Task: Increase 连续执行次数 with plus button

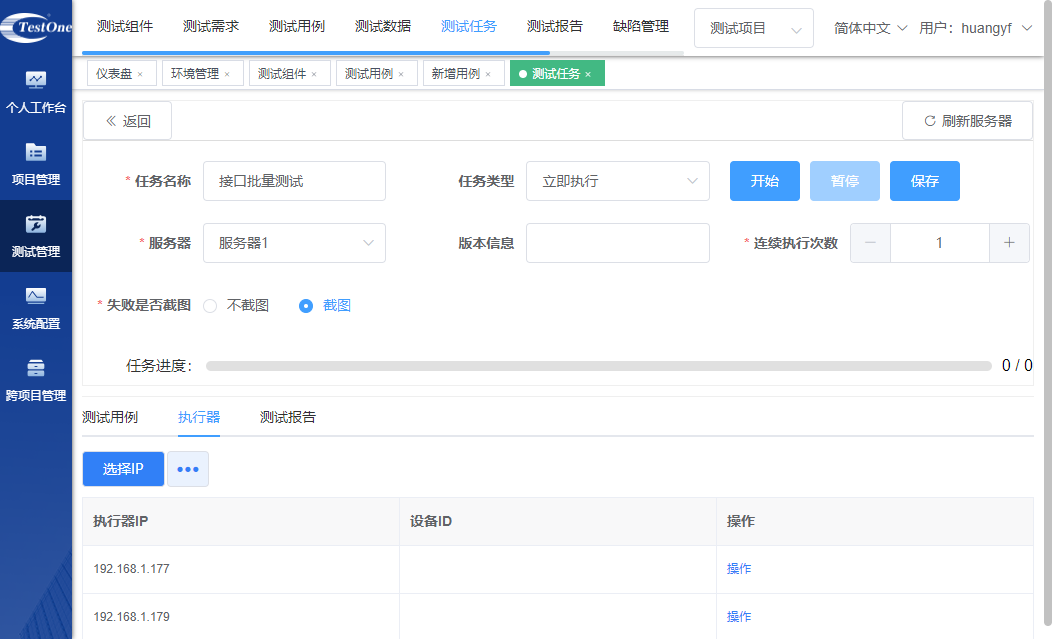Action: tap(1009, 243)
